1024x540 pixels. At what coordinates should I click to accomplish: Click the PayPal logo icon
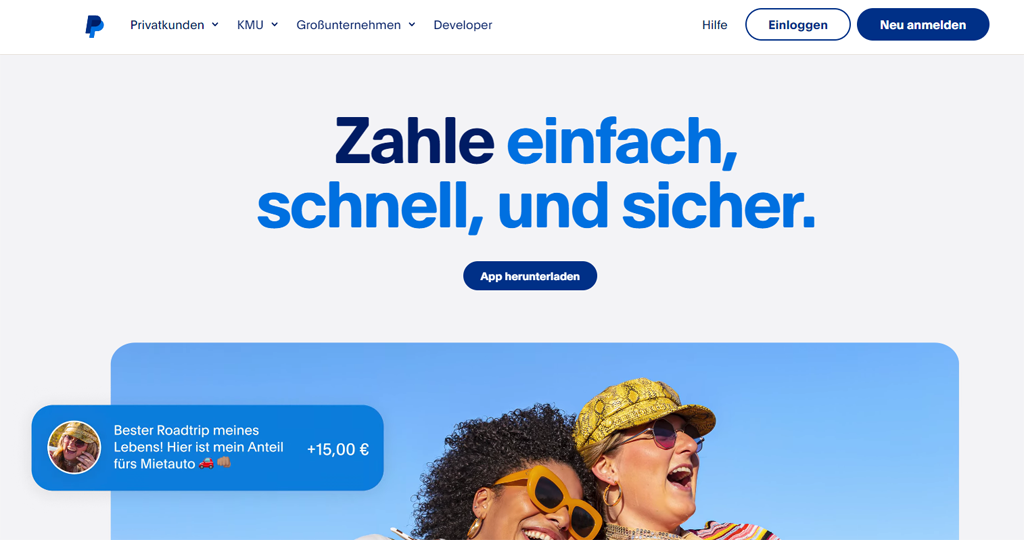[95, 25]
